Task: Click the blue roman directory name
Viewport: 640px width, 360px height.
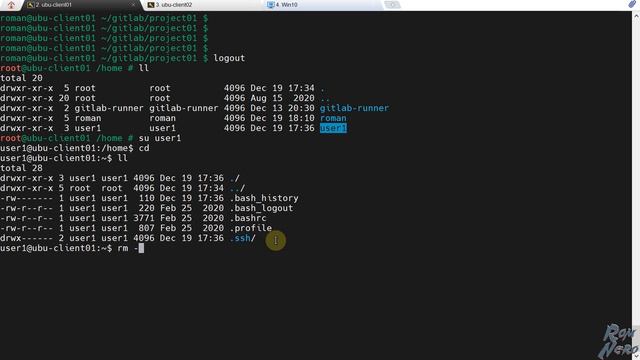Action: (333, 118)
